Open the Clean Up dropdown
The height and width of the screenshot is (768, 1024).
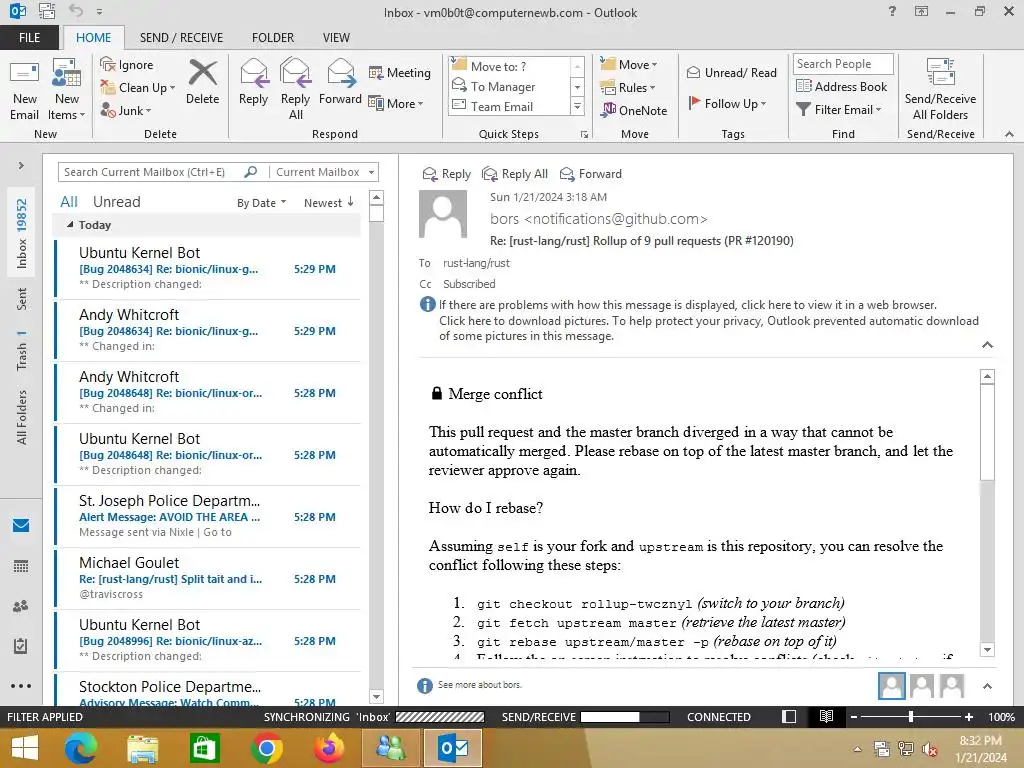point(138,88)
